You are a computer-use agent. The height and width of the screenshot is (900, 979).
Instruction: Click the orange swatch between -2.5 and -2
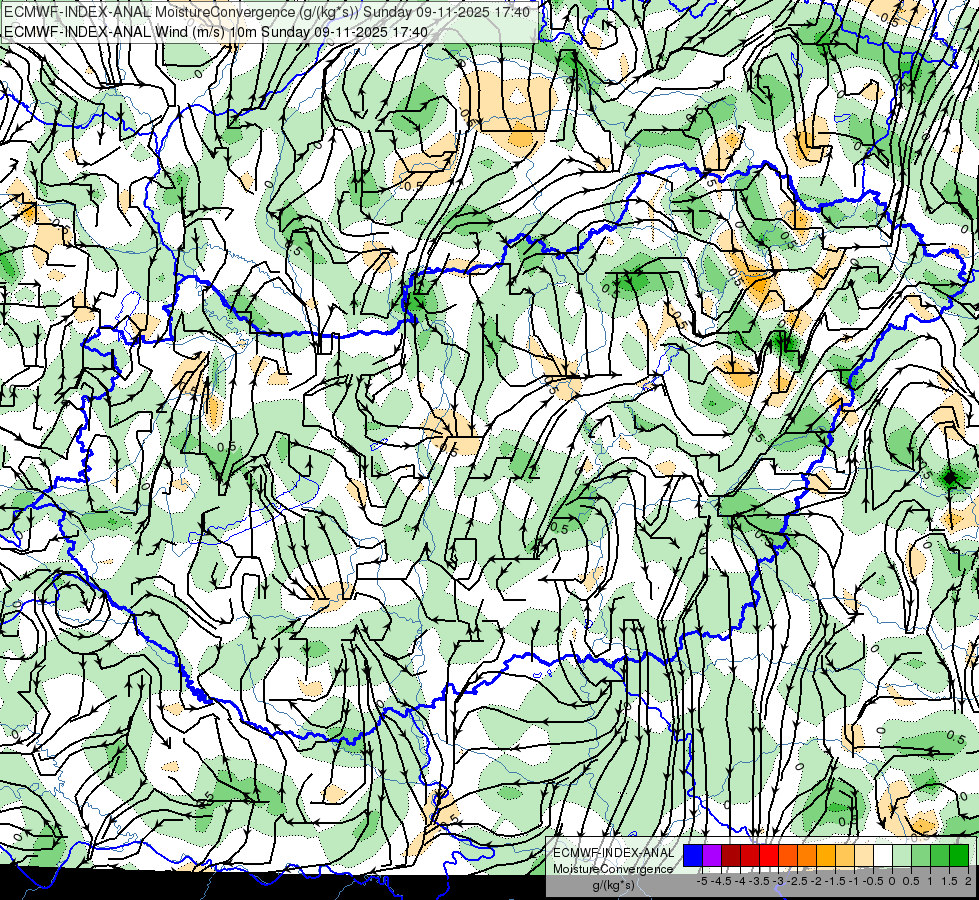[807, 855]
